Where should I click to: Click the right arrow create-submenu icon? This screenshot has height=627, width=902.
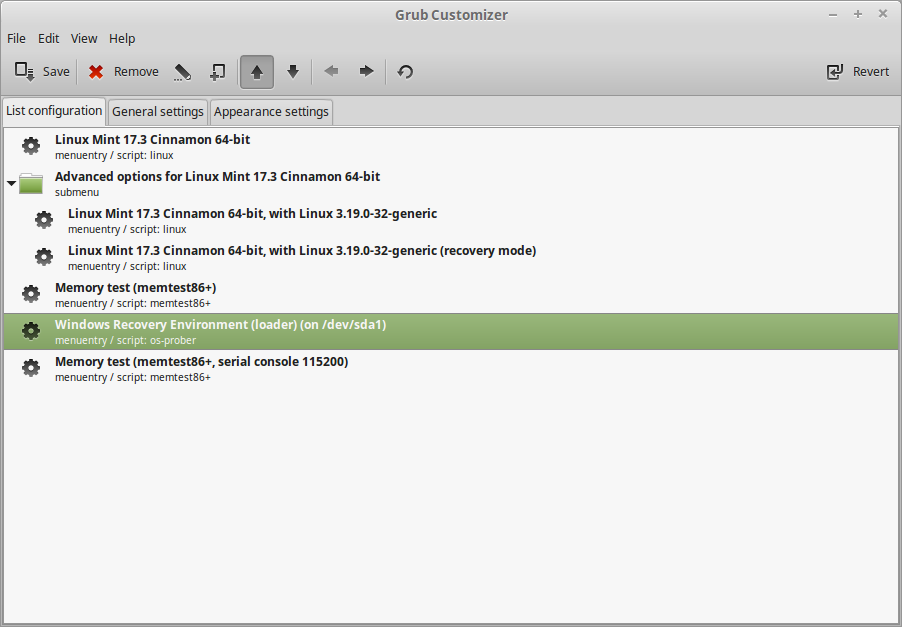(366, 71)
